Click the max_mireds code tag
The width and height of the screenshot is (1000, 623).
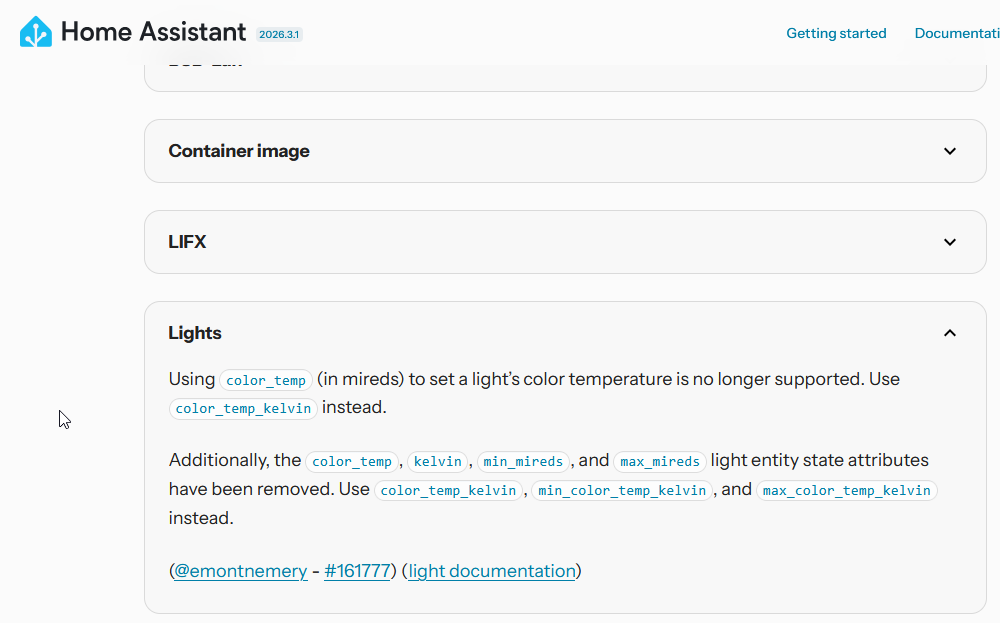tap(659, 461)
